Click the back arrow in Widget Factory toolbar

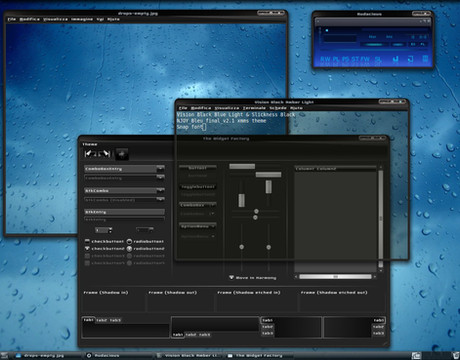pyautogui.click(x=90, y=154)
